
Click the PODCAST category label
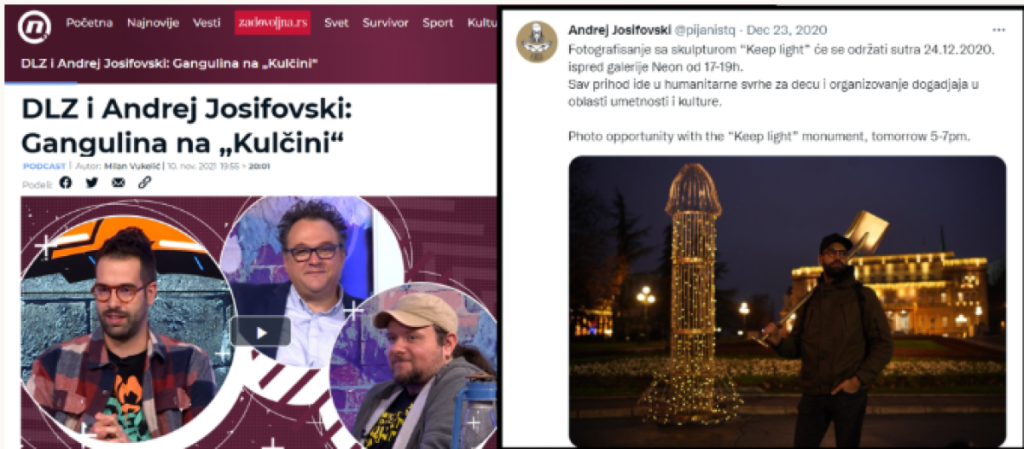[44, 166]
